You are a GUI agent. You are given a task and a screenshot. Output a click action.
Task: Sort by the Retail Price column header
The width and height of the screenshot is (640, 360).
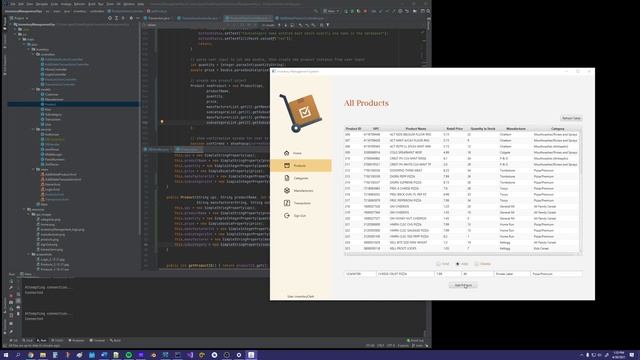(x=454, y=129)
